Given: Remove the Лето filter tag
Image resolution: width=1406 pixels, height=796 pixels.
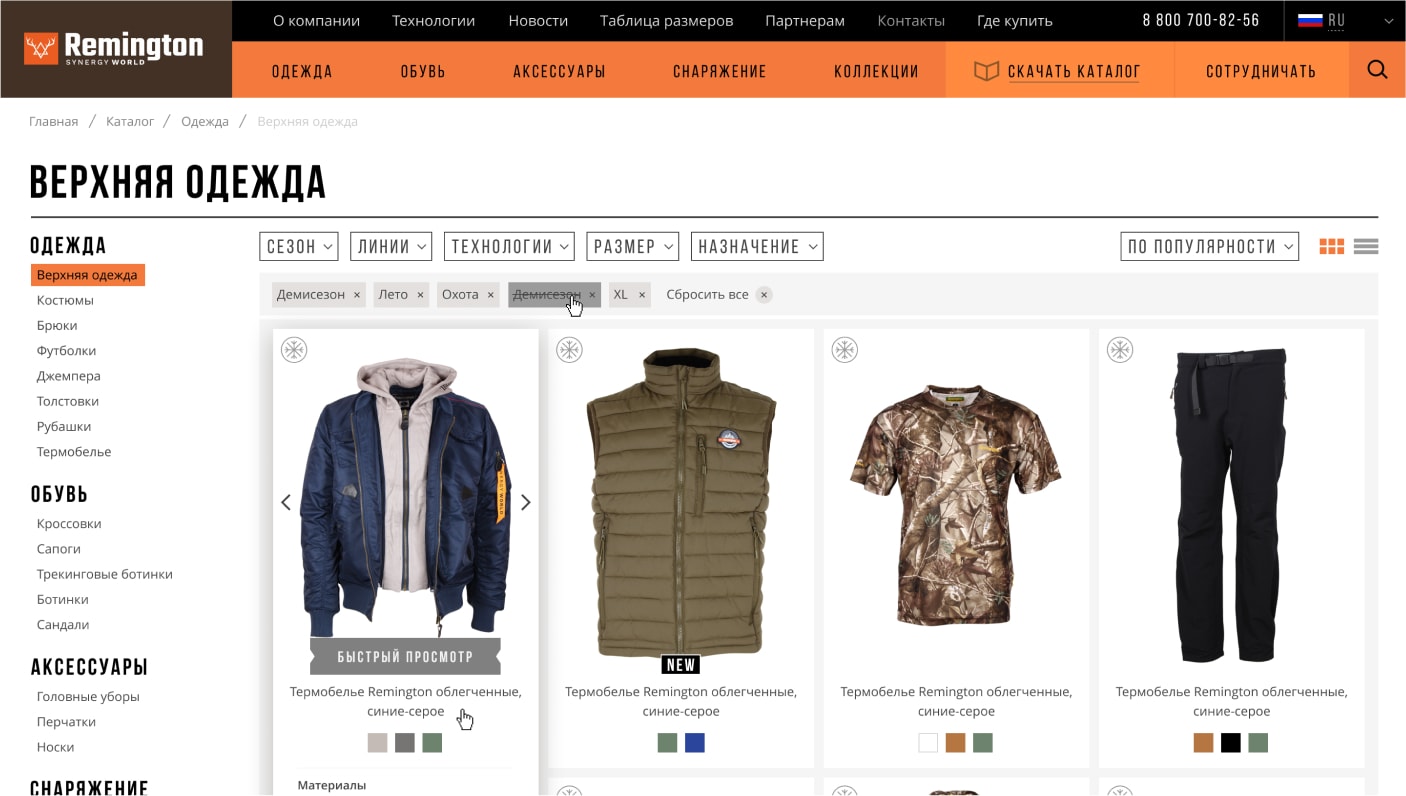Looking at the screenshot, I should coord(420,295).
